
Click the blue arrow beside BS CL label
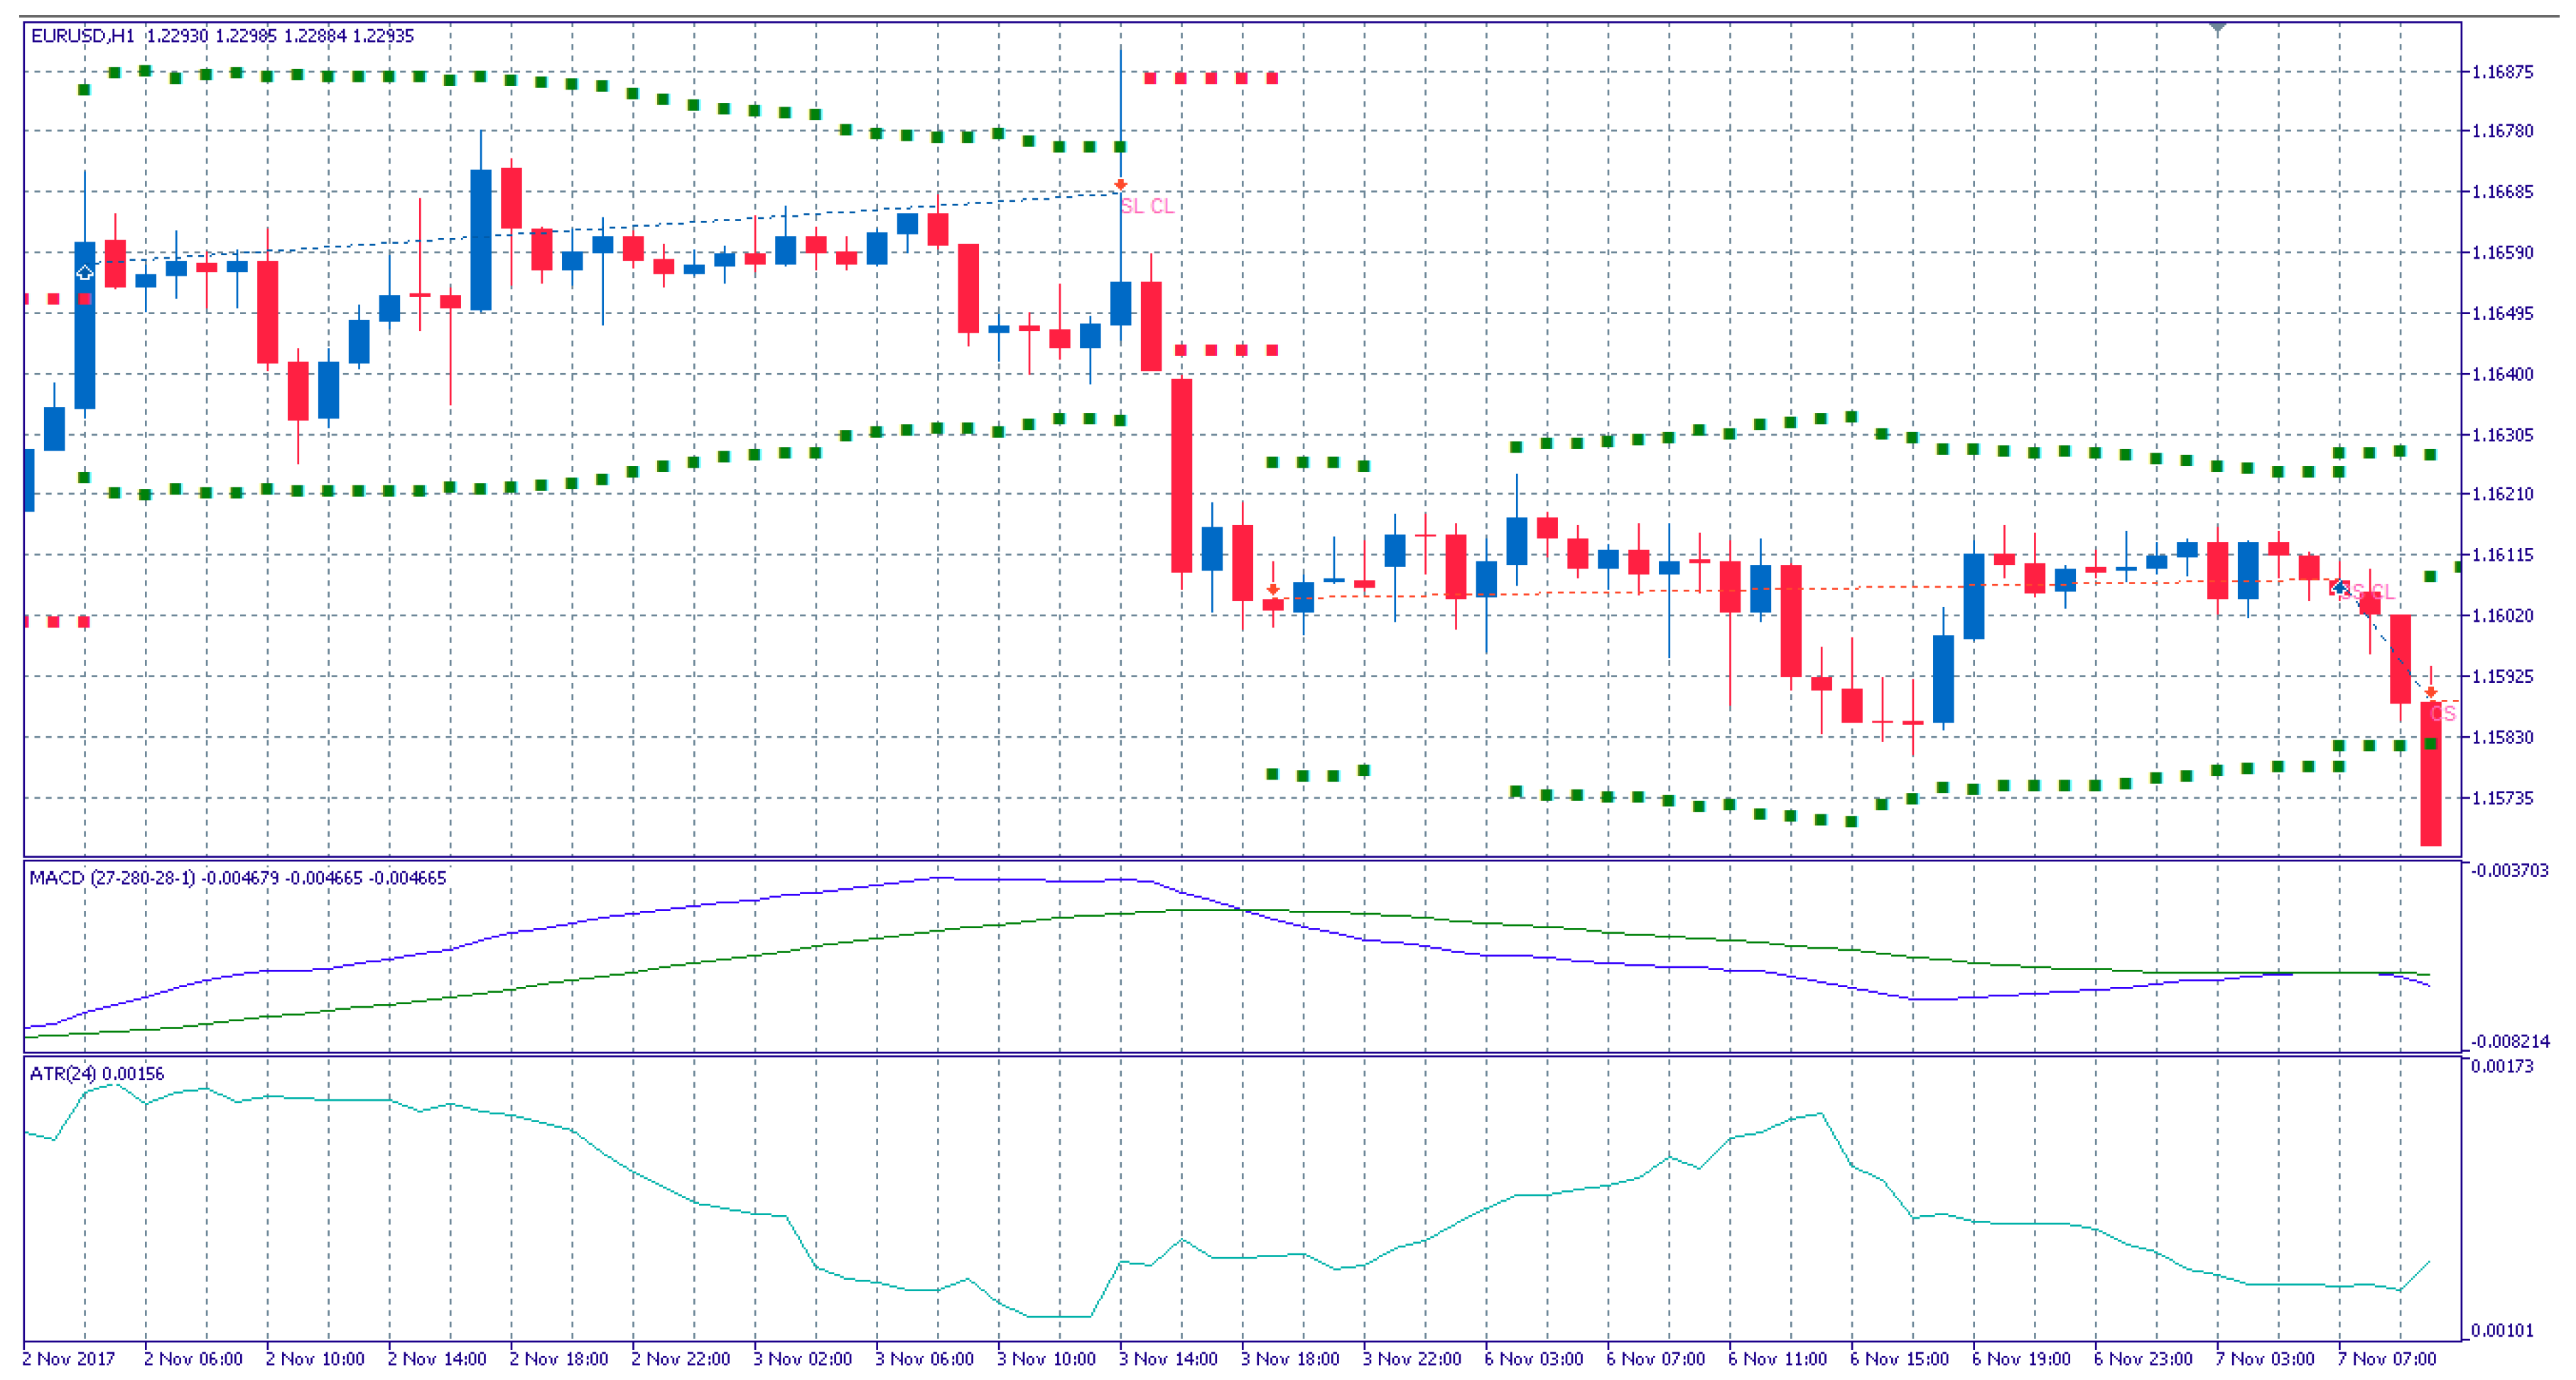[x=2340, y=587]
